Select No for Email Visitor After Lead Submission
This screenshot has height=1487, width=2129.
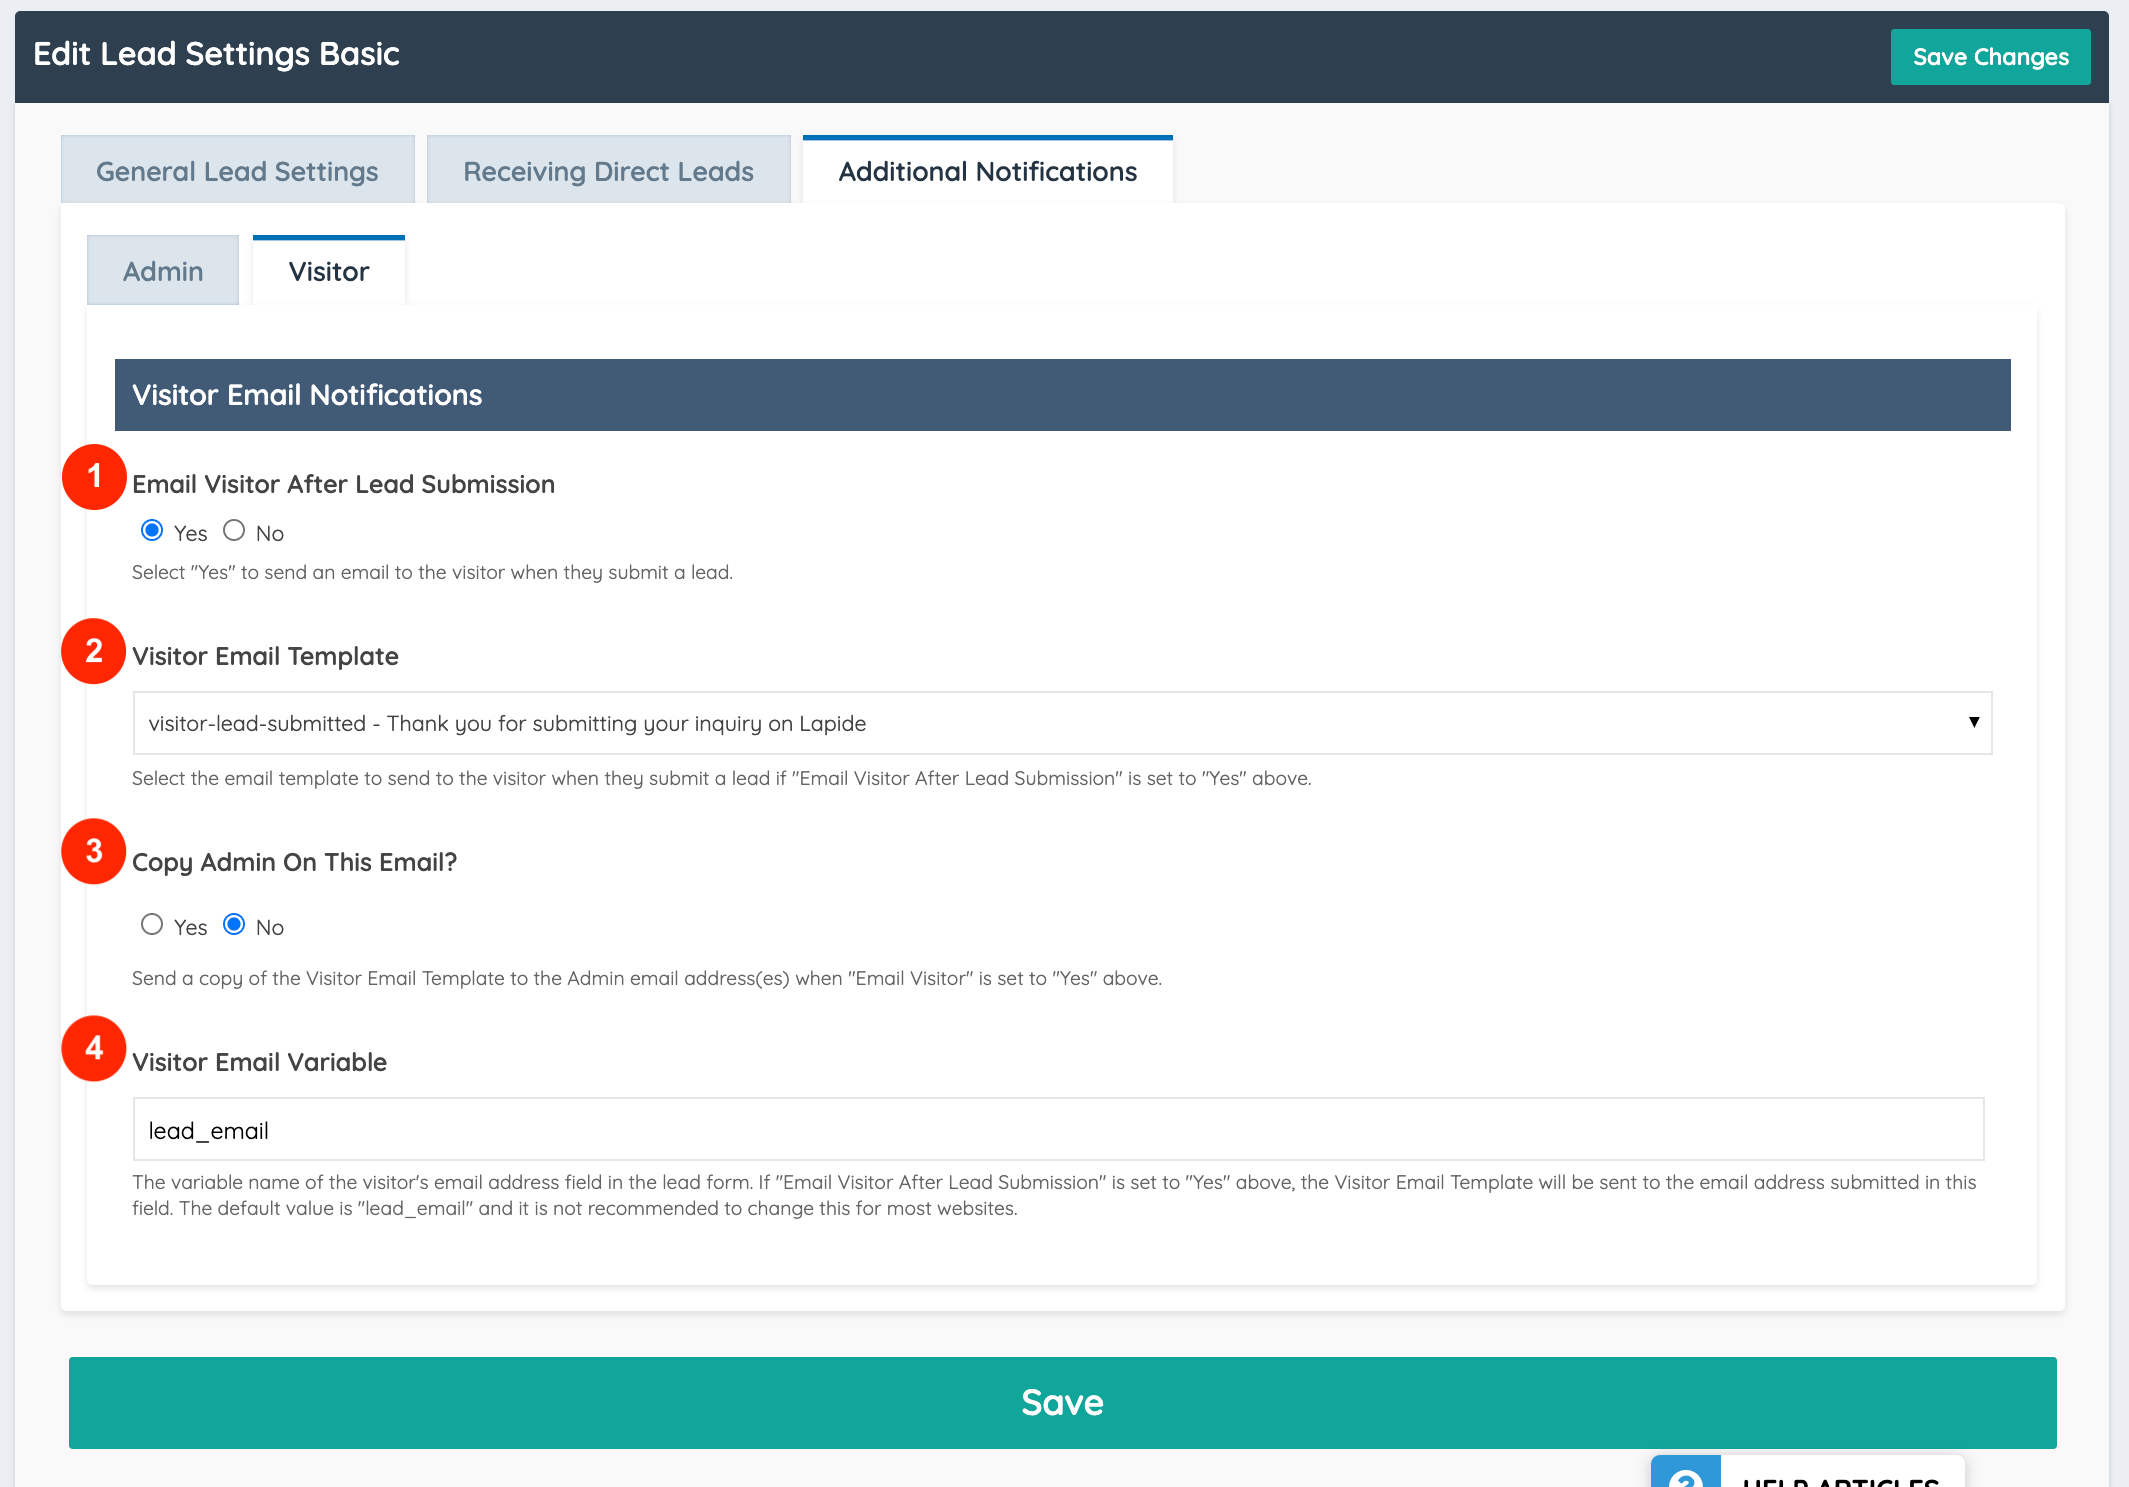point(234,531)
